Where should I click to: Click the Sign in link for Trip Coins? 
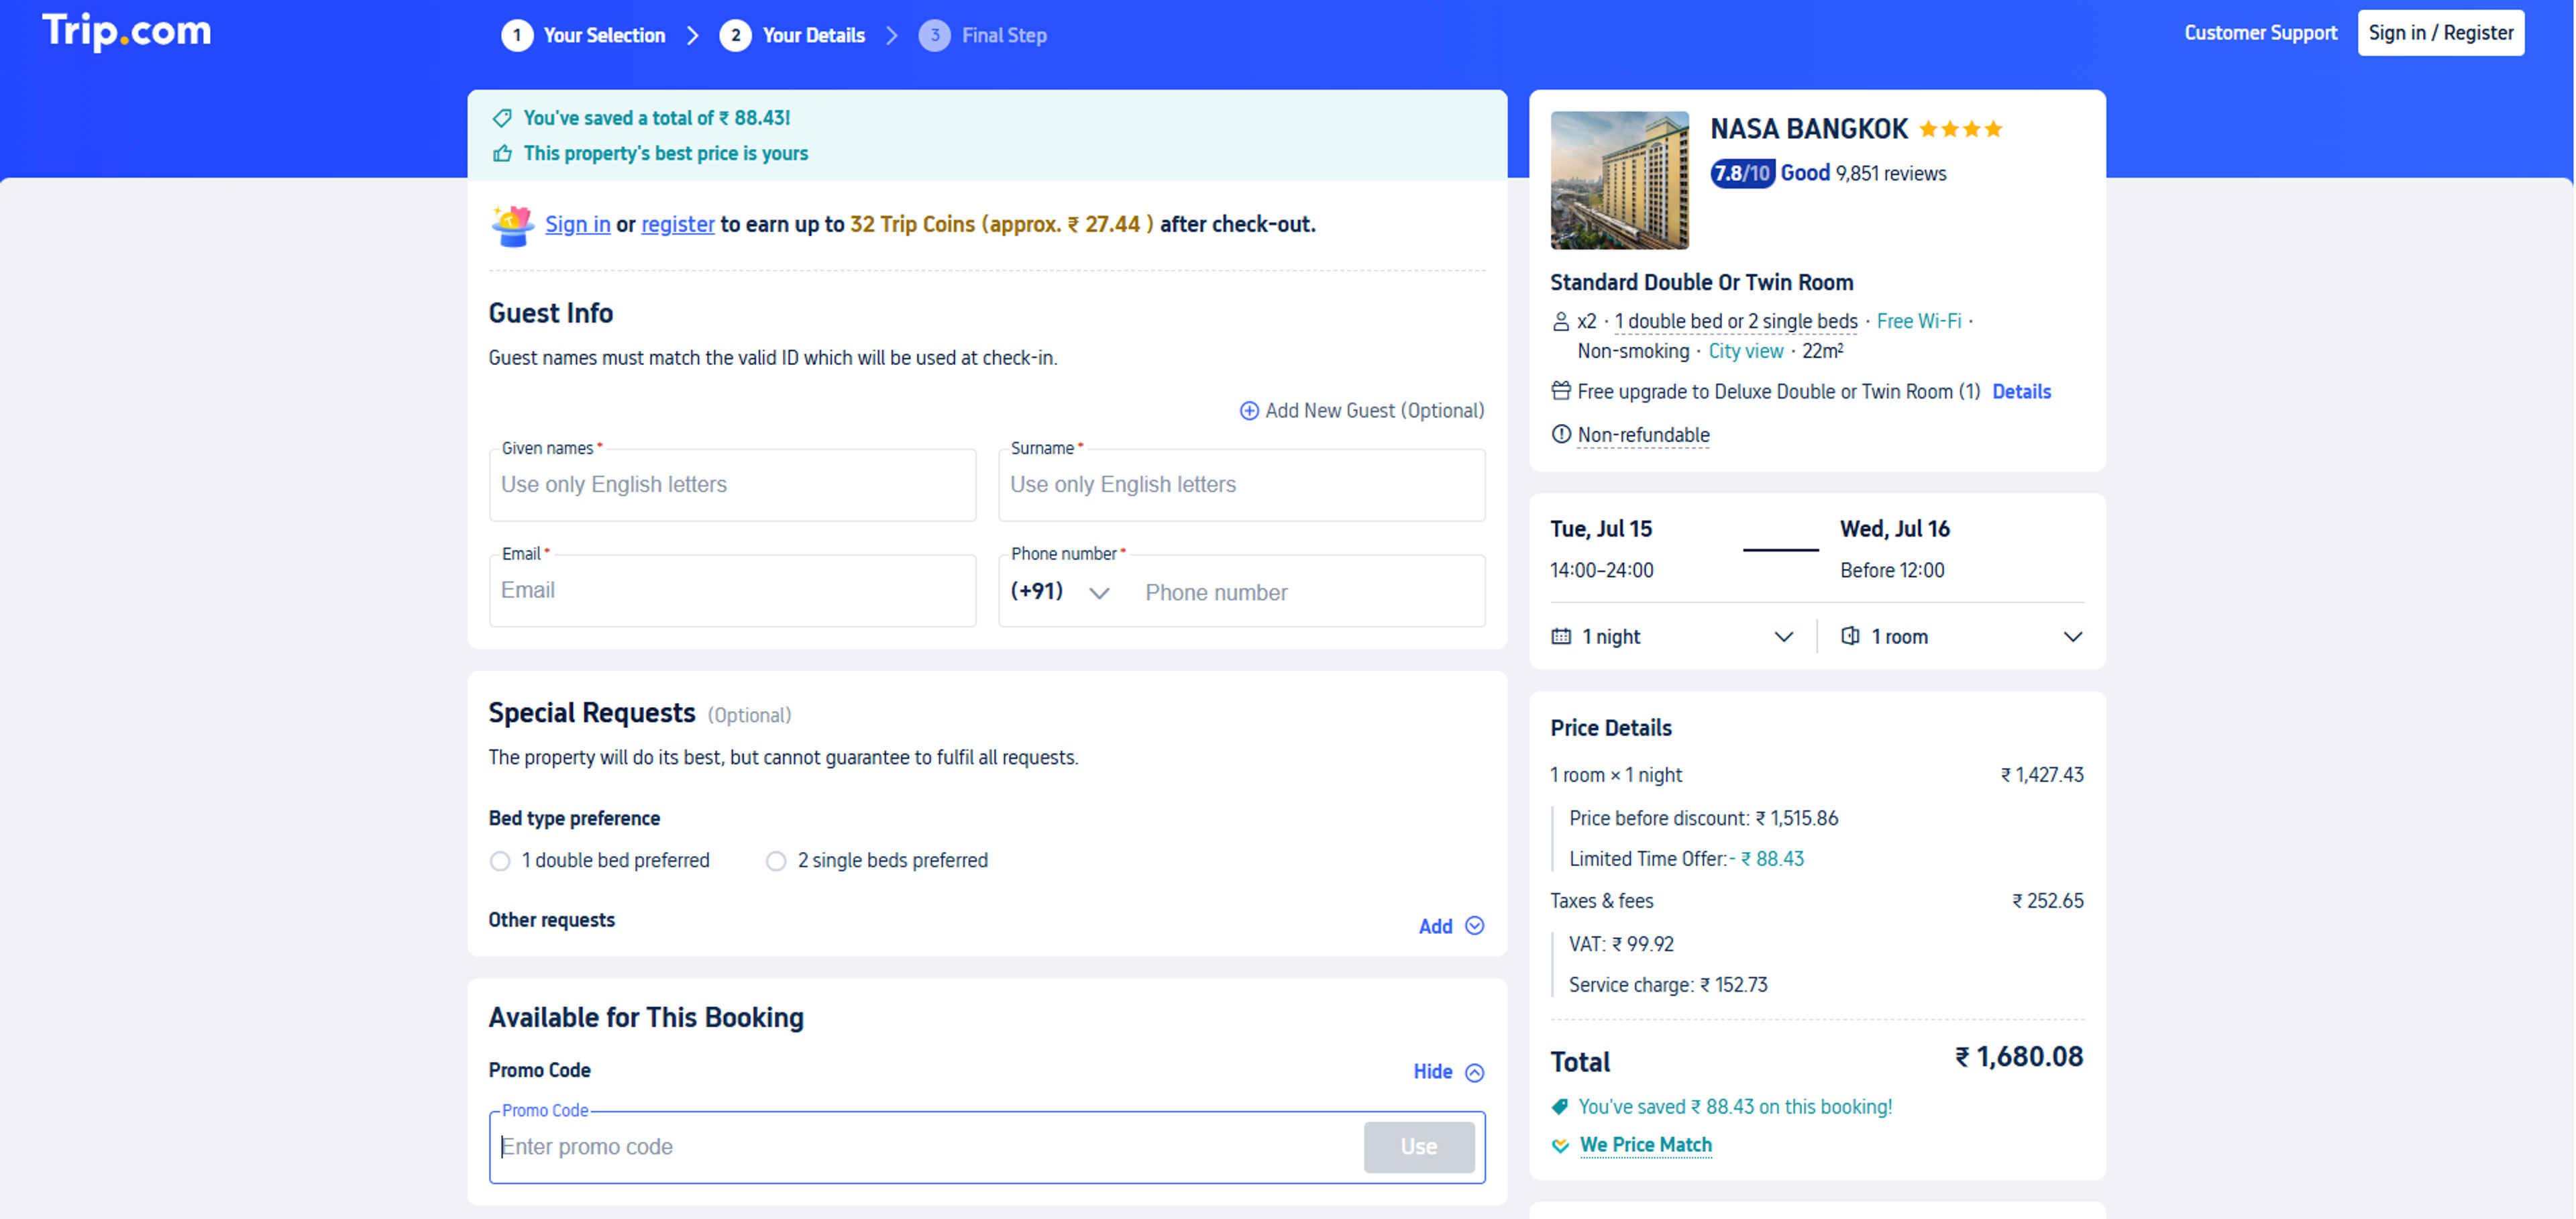[577, 224]
